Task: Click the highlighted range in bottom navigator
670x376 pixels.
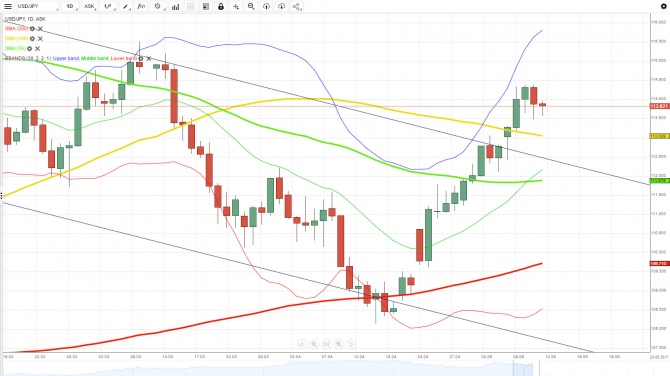Action: 523,369
